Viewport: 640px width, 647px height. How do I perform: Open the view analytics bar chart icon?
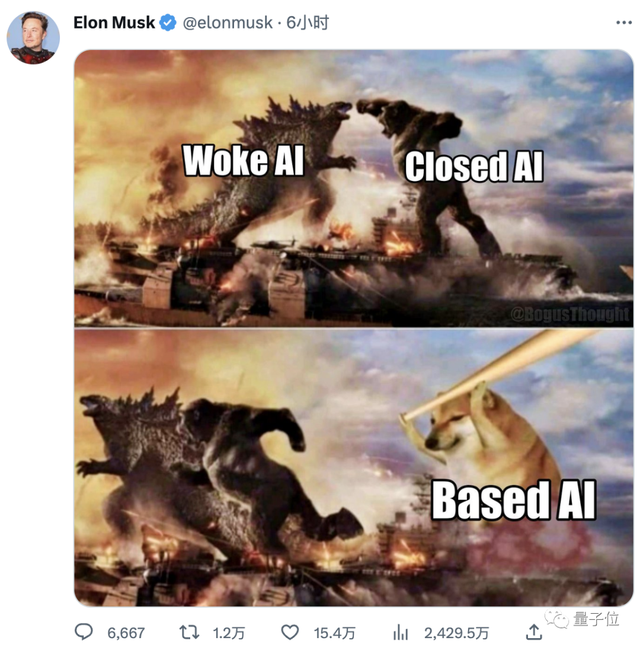pos(400,632)
